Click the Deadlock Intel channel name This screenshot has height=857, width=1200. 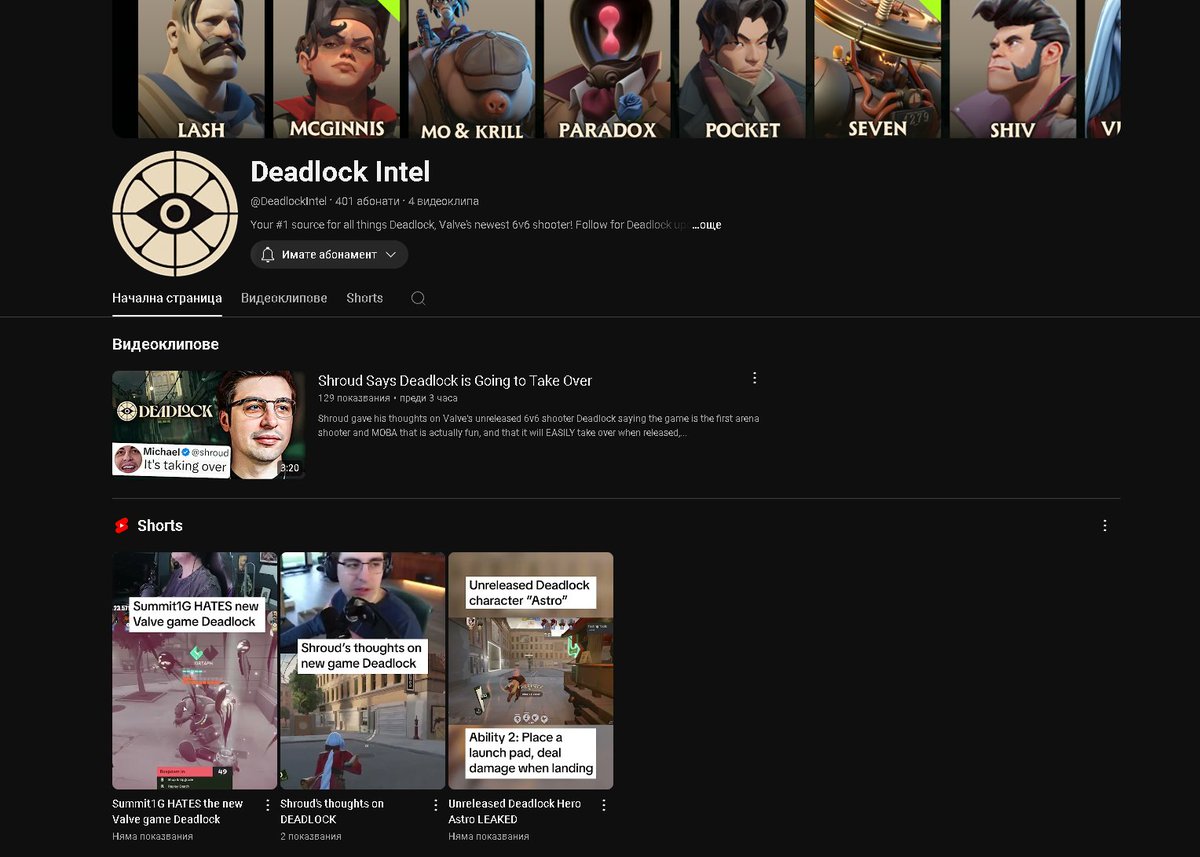[340, 172]
